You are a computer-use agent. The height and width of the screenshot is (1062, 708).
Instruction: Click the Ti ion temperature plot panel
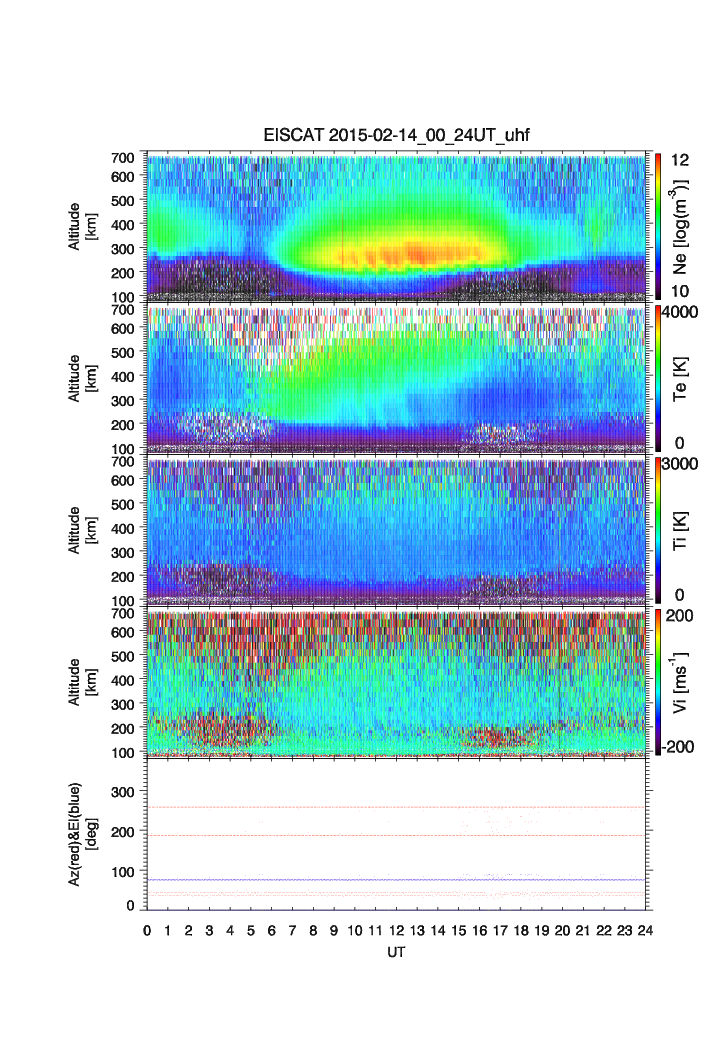click(x=396, y=530)
